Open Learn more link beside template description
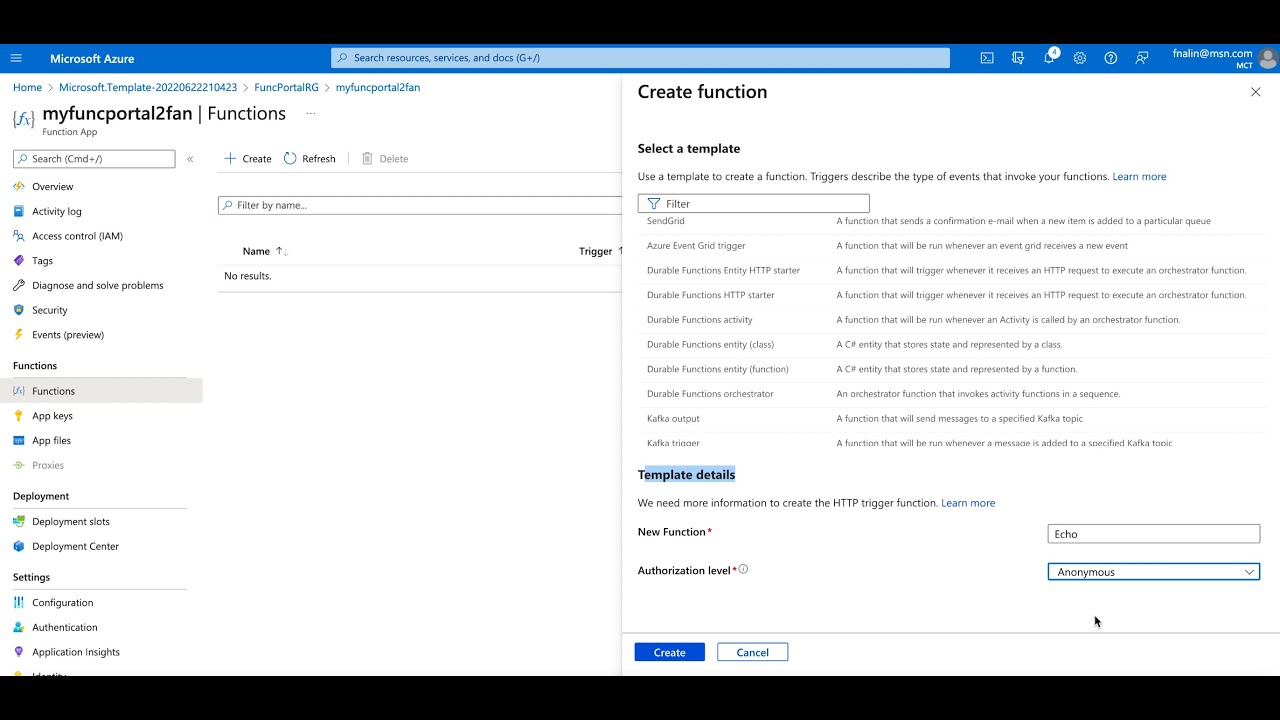Image resolution: width=1280 pixels, height=720 pixels. 1139,177
